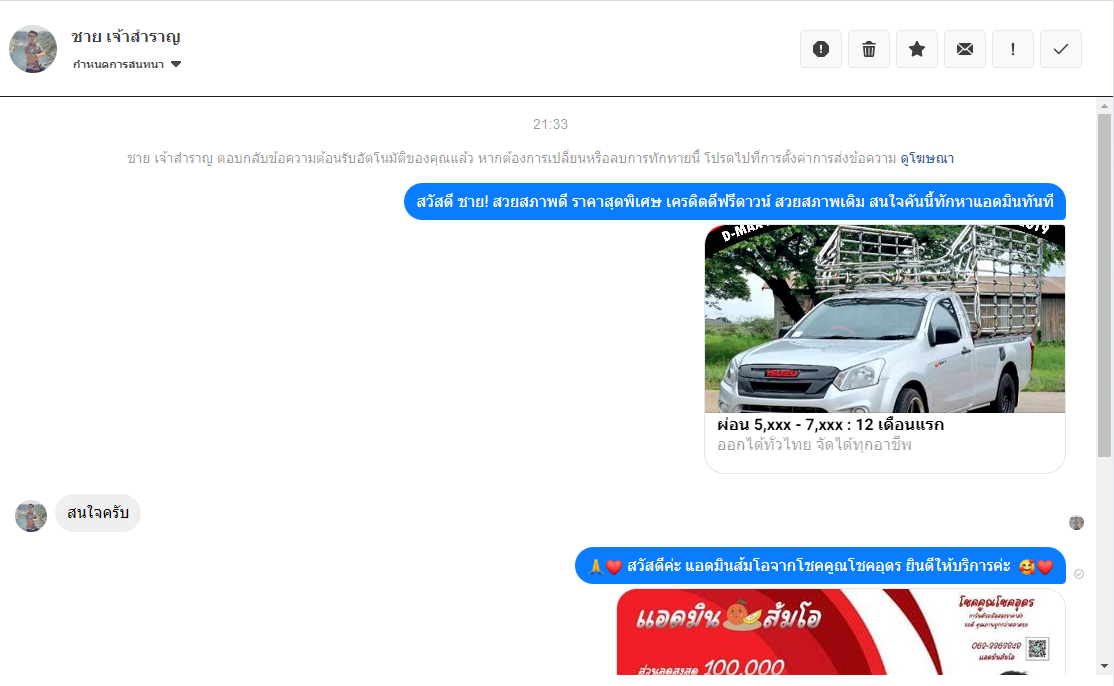Select the สนใจครับ message bubble
1114x686 pixels.
point(98,513)
